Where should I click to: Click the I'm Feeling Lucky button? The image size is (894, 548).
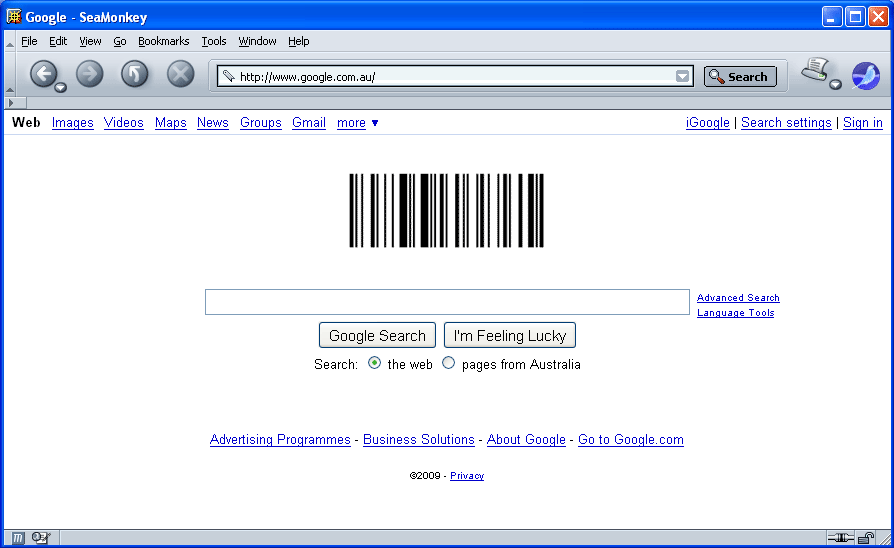pos(510,335)
